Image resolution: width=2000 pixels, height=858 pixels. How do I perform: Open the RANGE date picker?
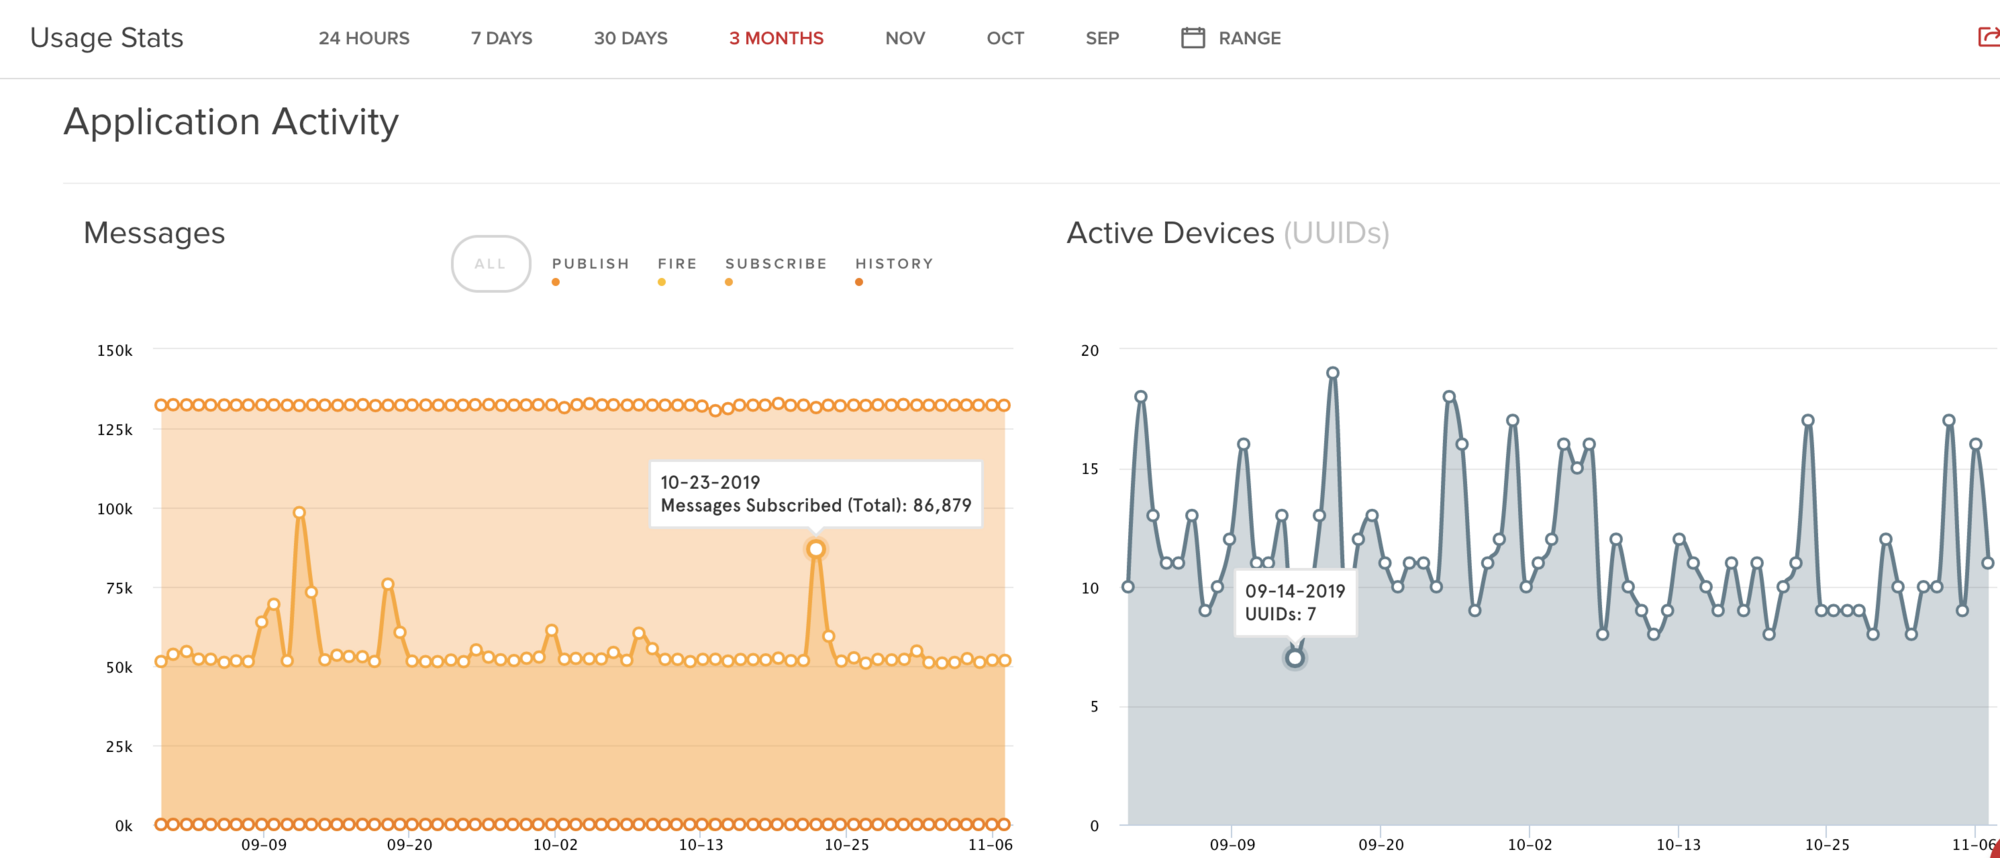click(x=1249, y=38)
